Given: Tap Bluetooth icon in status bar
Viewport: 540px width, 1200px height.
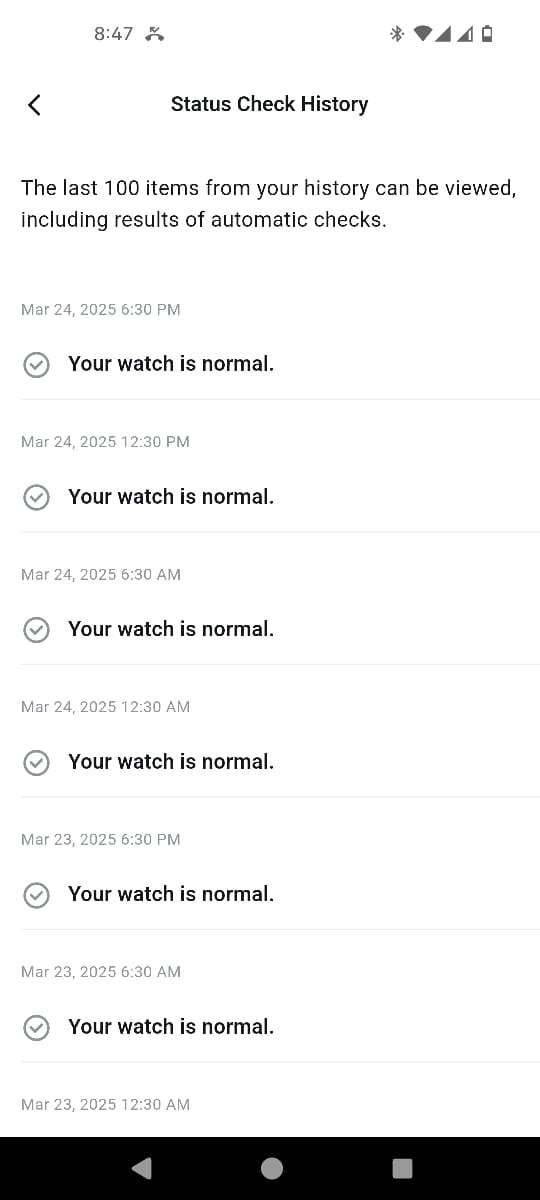Looking at the screenshot, I should click(396, 34).
